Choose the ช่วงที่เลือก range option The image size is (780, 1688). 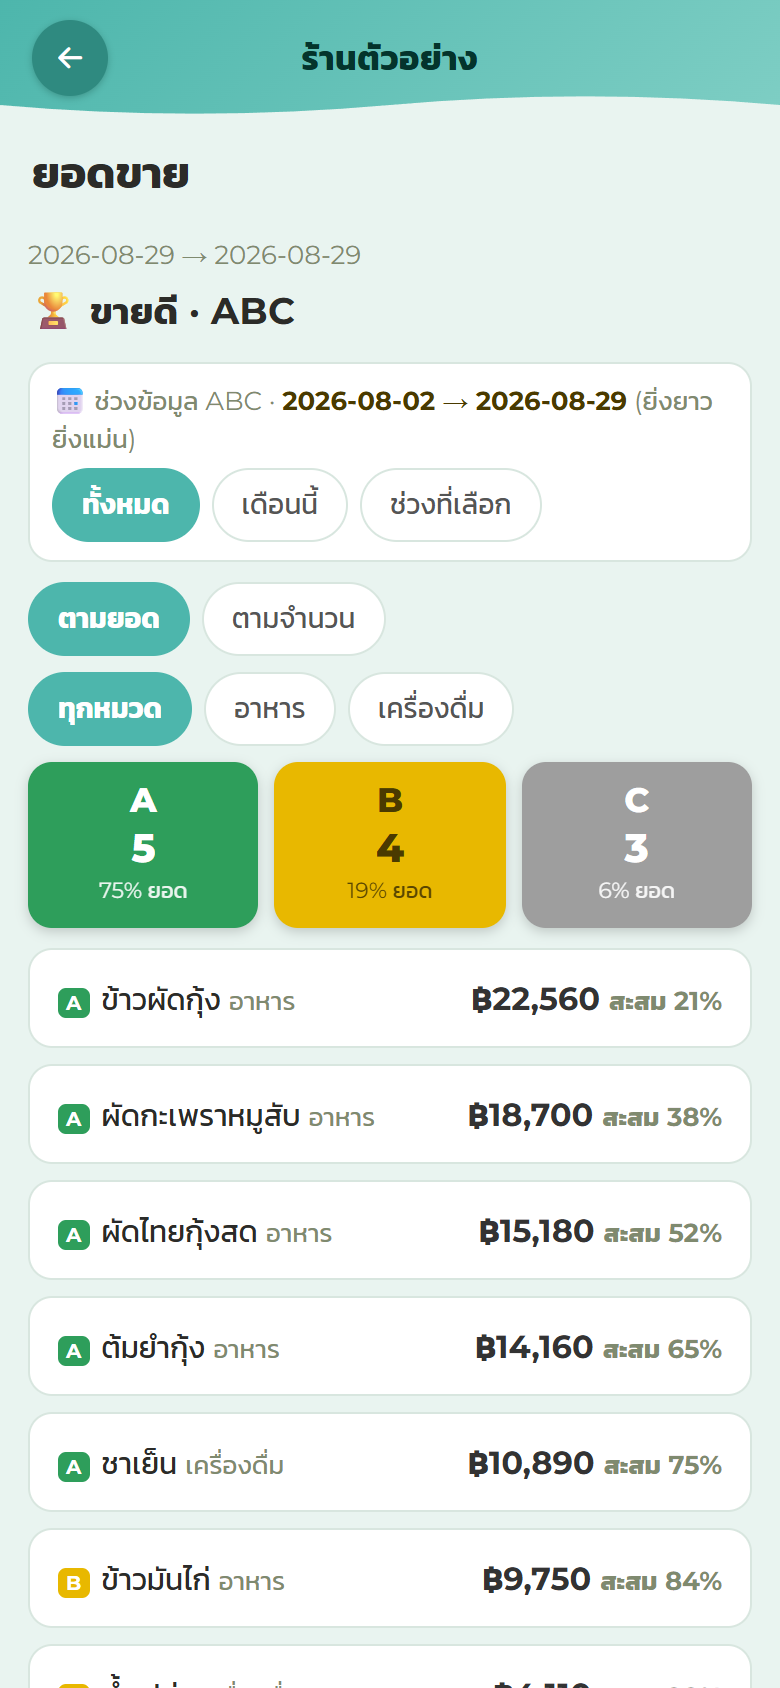tap(451, 505)
